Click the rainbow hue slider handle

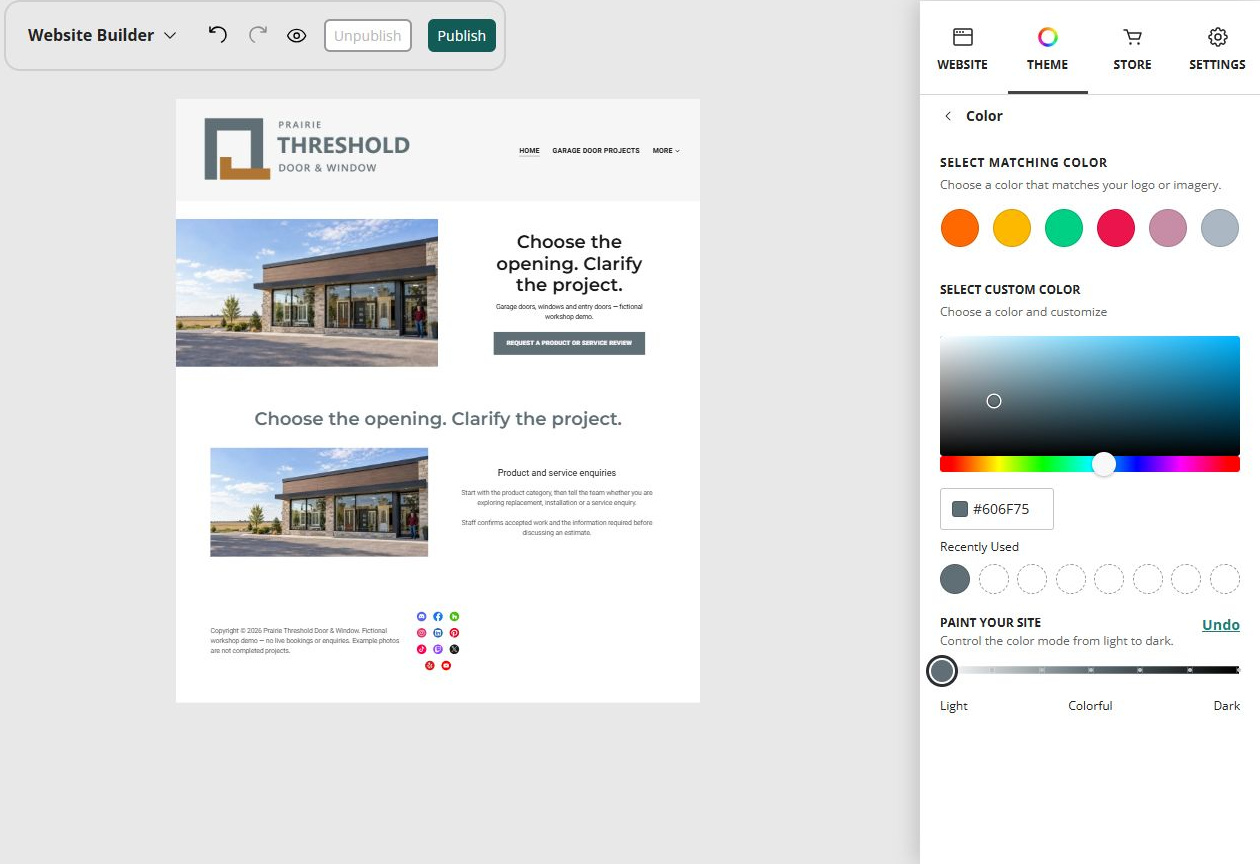pyautogui.click(x=1104, y=464)
